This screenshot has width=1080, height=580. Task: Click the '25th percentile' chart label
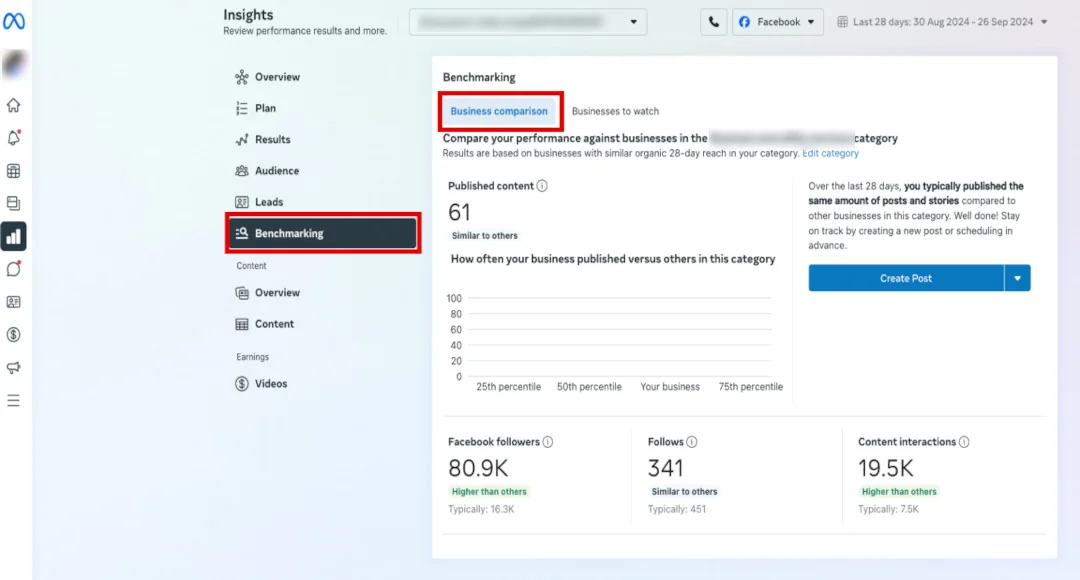click(x=508, y=387)
